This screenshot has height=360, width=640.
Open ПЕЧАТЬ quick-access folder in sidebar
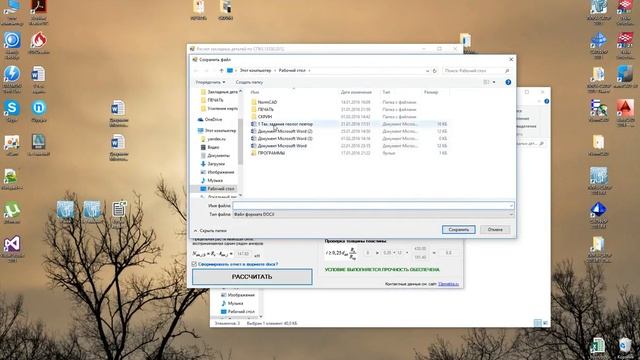point(215,100)
